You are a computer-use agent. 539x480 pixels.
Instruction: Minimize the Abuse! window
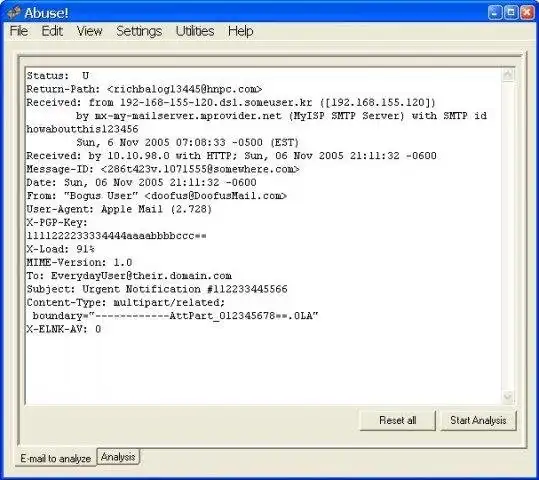[495, 13]
